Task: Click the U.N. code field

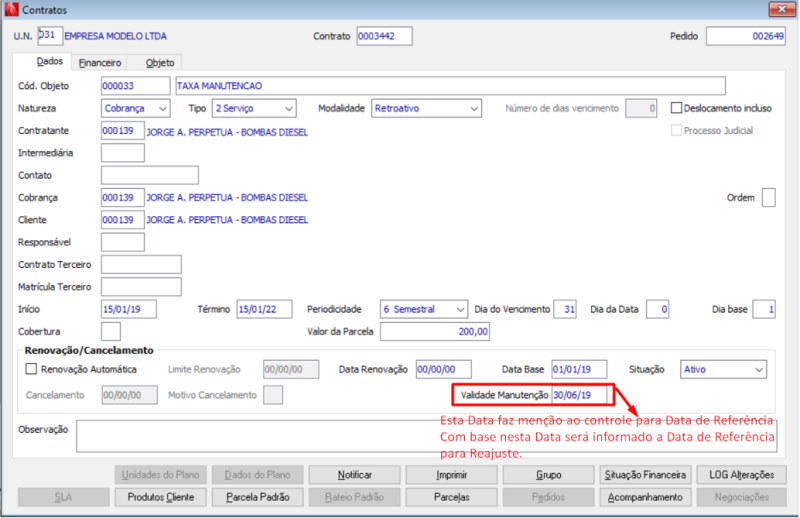Action: (50, 36)
